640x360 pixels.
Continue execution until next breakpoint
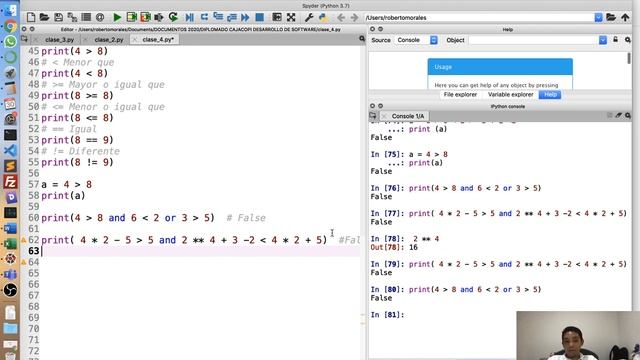[x=245, y=17]
